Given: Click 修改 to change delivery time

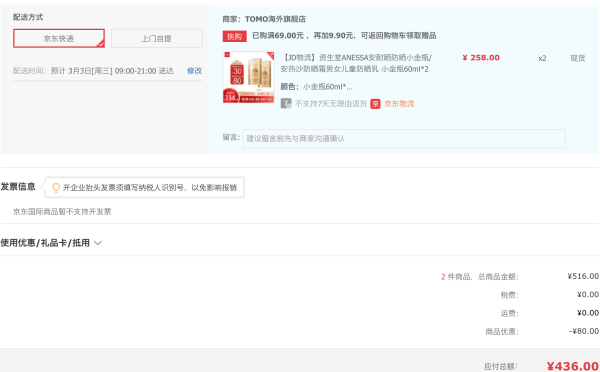Looking at the screenshot, I should point(194,71).
